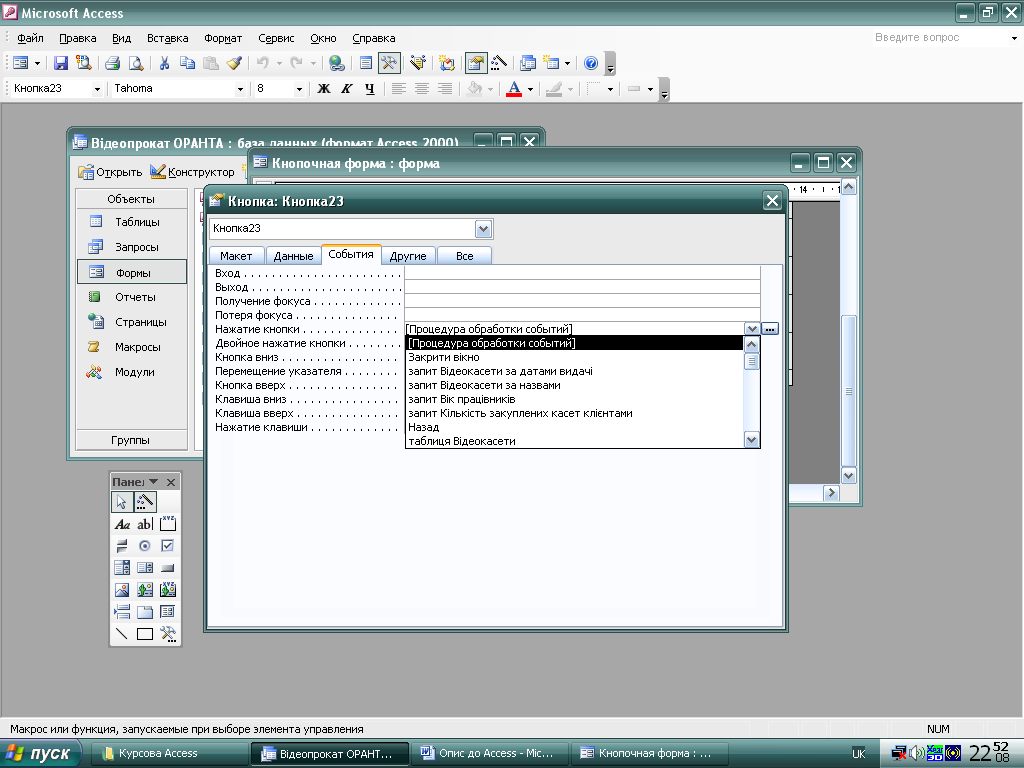Click the Microsoft Access Help question icon
Screen dimensions: 1024x768
(591, 63)
